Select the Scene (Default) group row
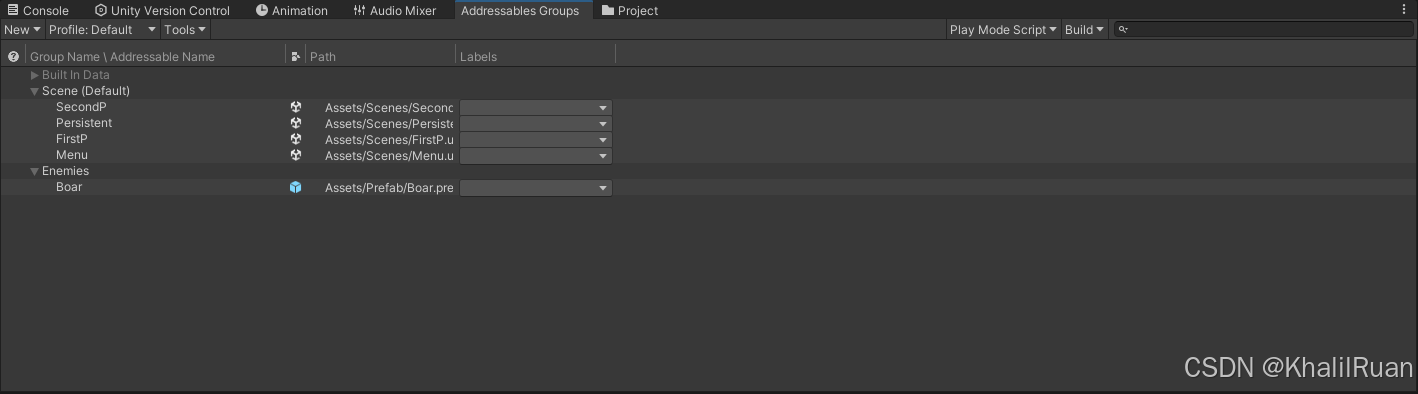This screenshot has width=1418, height=394. coord(709,91)
